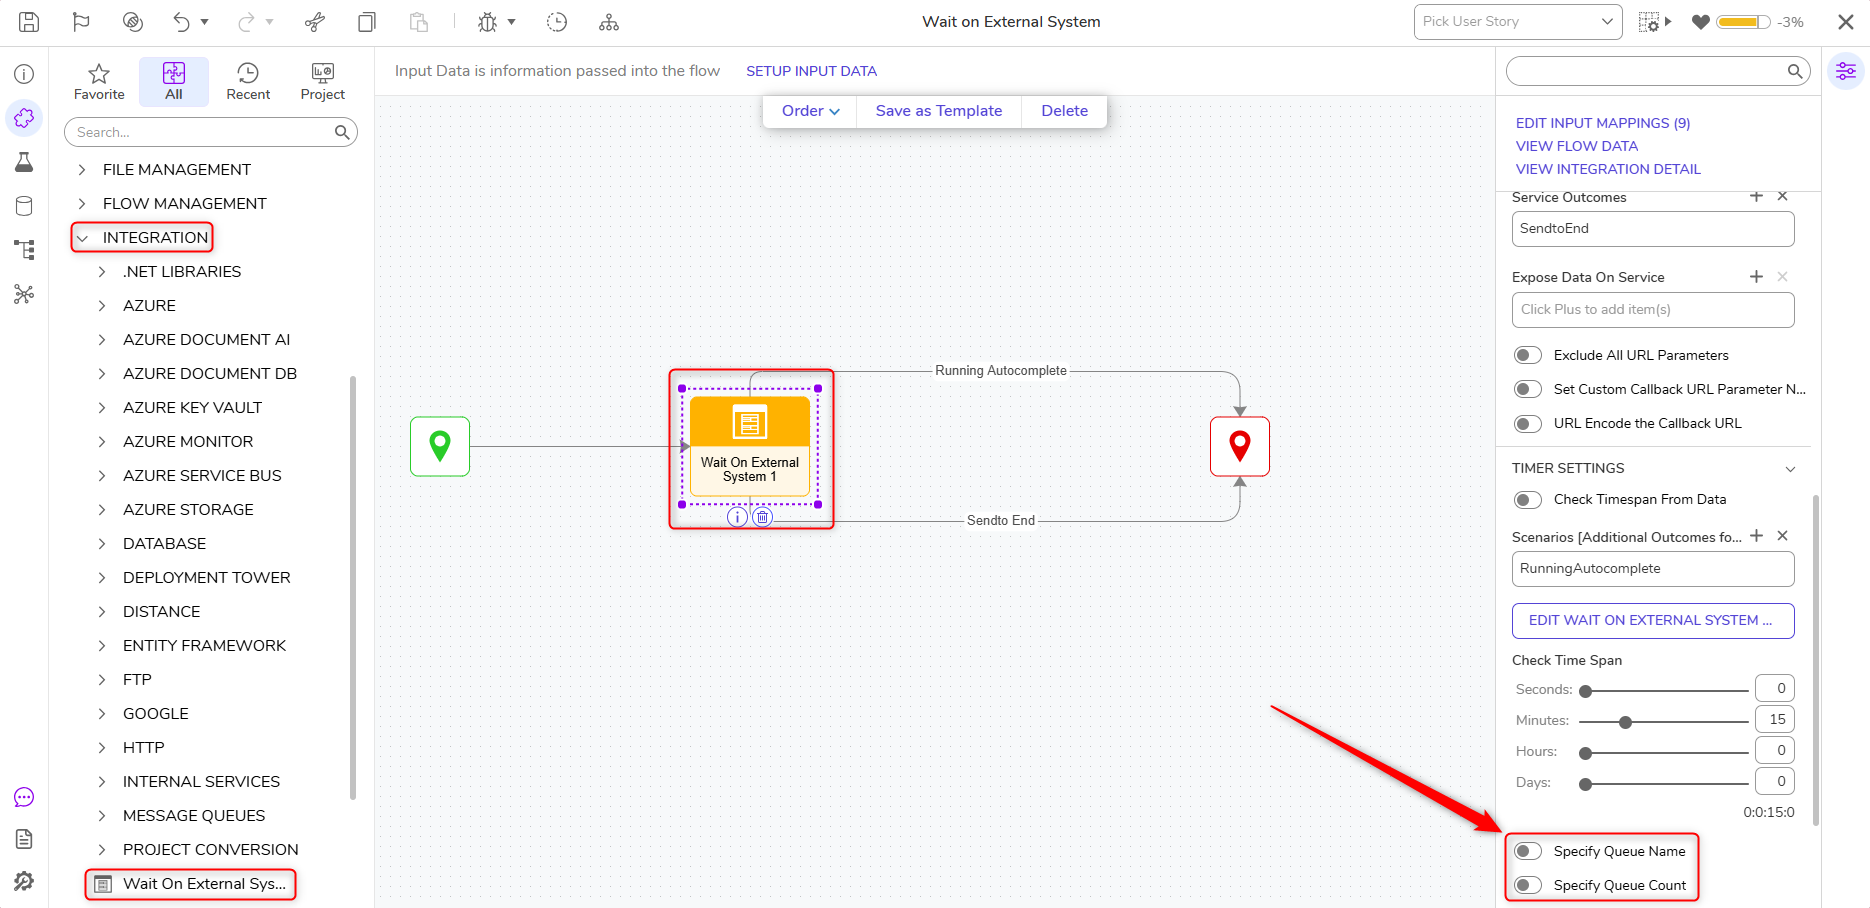The image size is (1870, 908).
Task: Select the Wait On External System 1 step
Action: (x=750, y=446)
